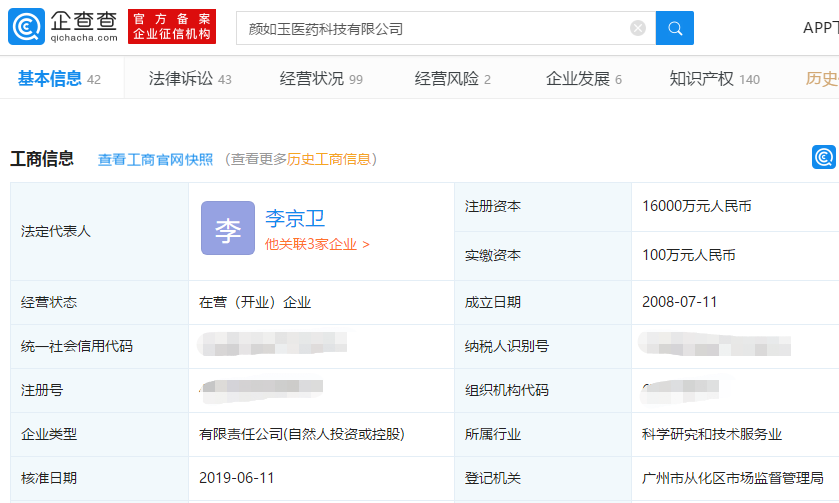Switch to the 经营状况 tab
Viewport: 839px width, 503px height.
point(321,79)
